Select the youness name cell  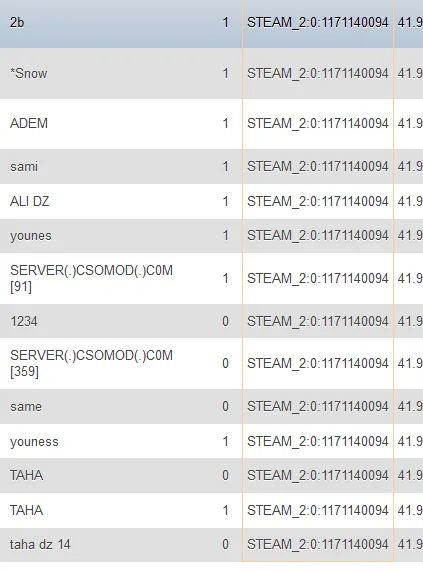pyautogui.click(x=34, y=441)
